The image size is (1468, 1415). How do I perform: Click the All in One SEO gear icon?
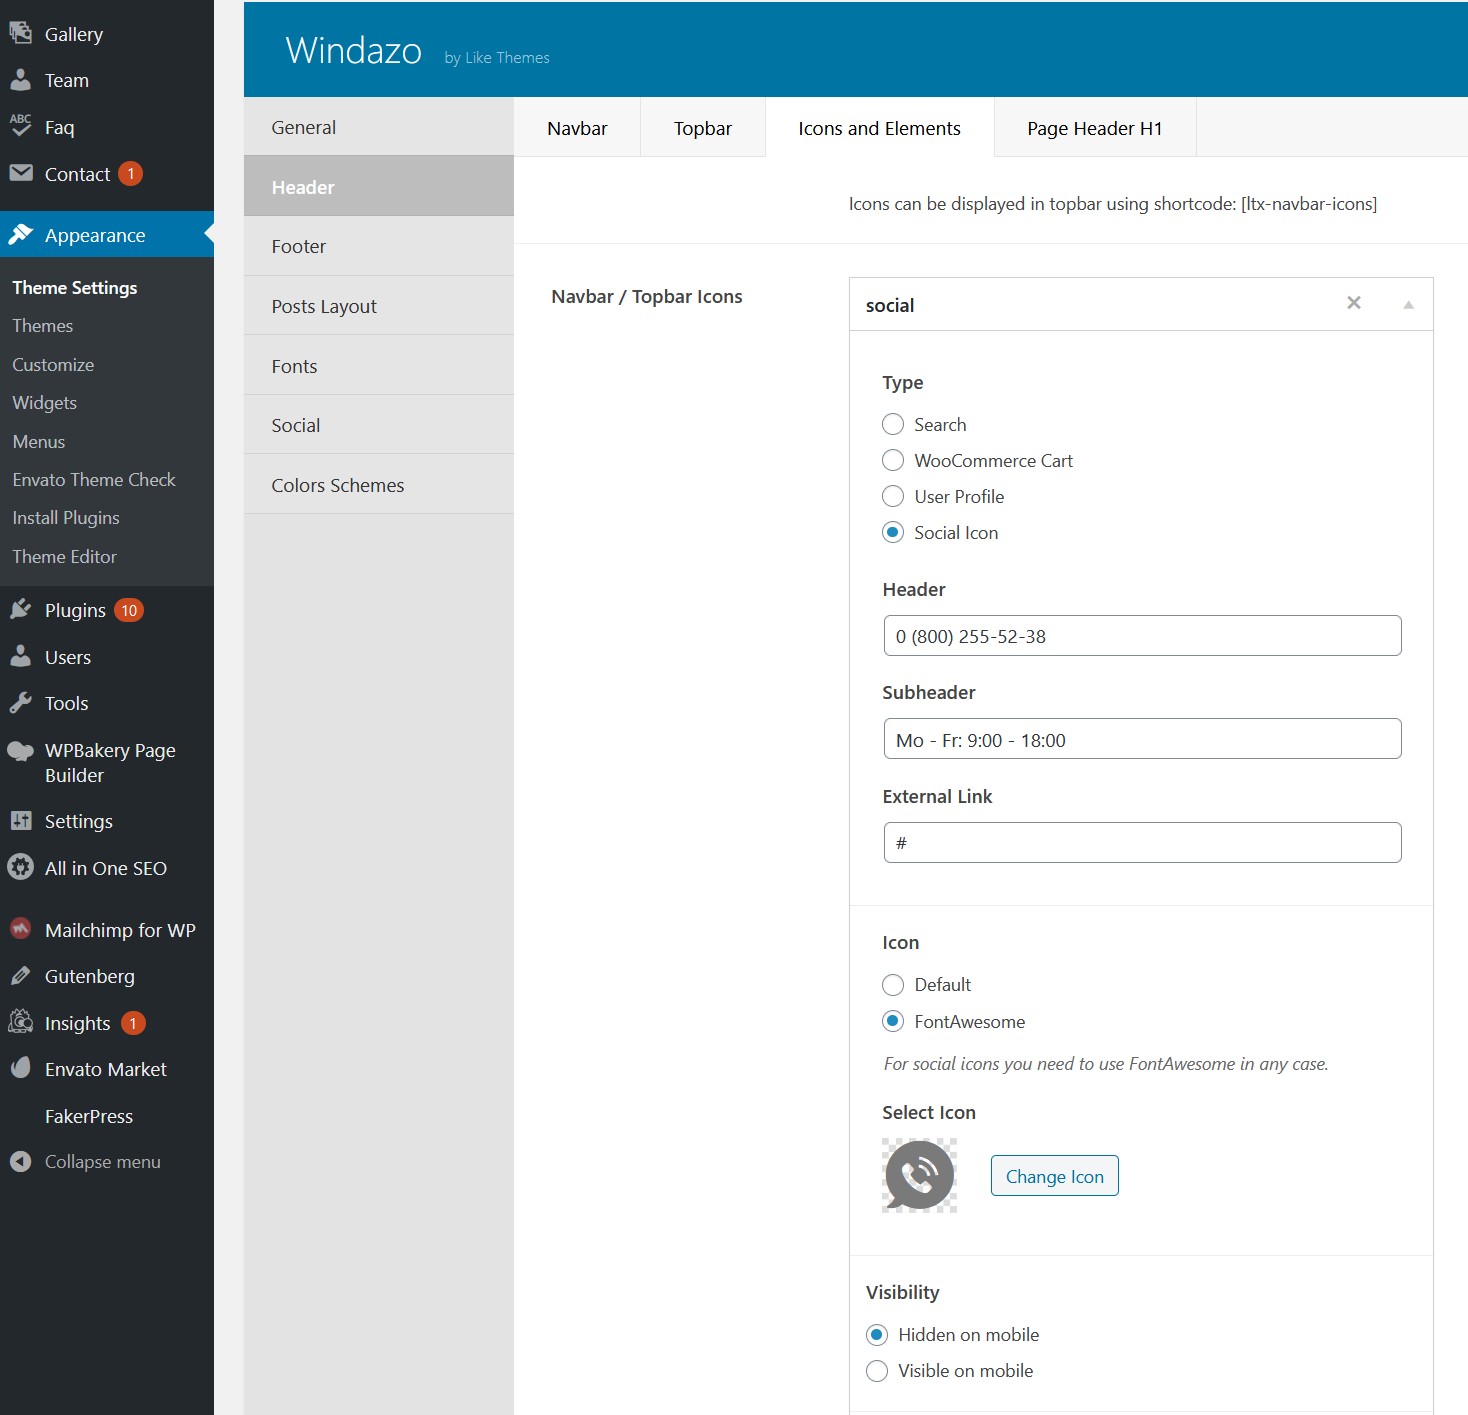tap(20, 867)
